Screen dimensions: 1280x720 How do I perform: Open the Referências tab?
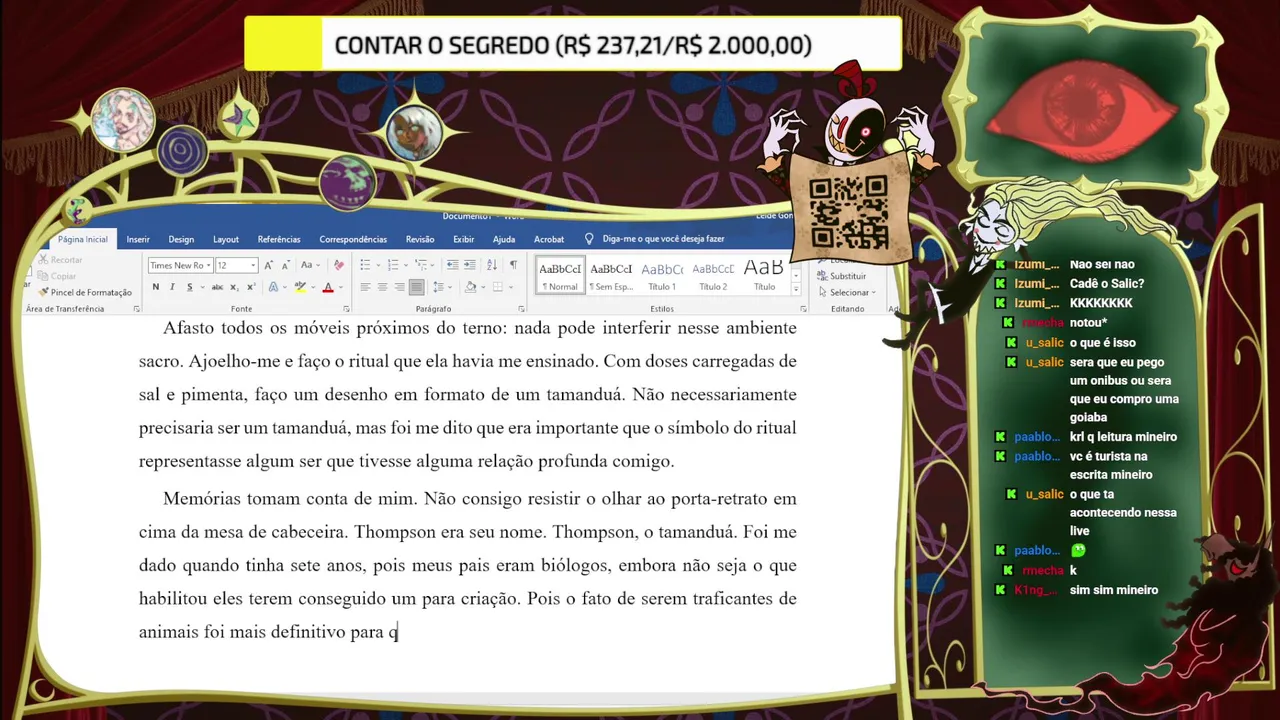279,239
